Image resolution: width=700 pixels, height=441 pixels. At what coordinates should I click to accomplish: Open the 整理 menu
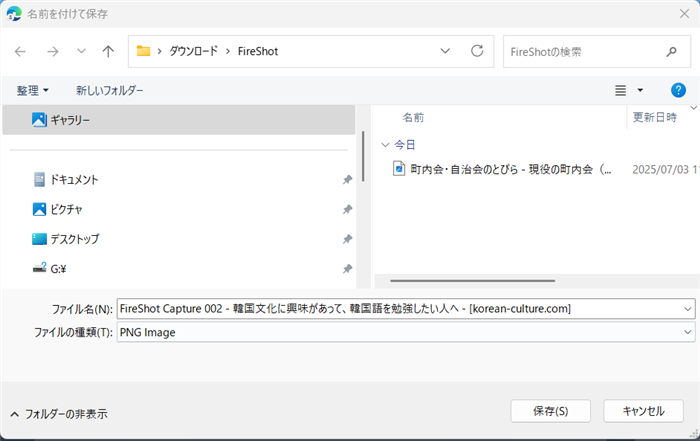(x=33, y=90)
